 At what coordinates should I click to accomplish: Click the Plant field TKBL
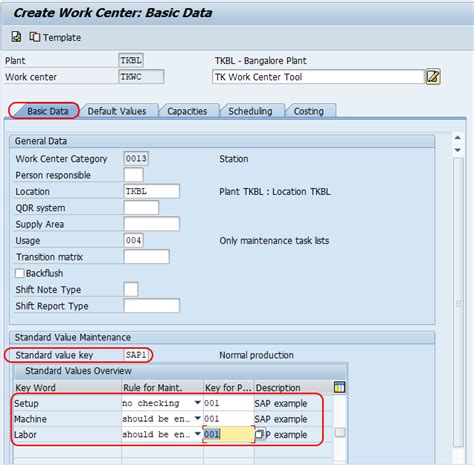click(131, 60)
